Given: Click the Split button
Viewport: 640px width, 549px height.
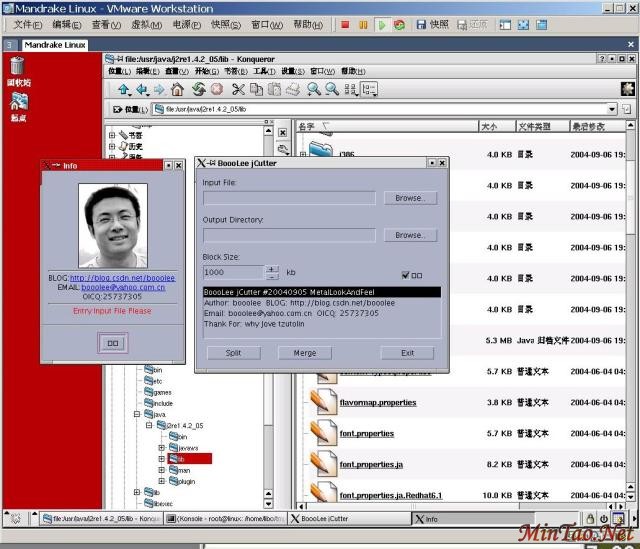Looking at the screenshot, I should coord(233,353).
